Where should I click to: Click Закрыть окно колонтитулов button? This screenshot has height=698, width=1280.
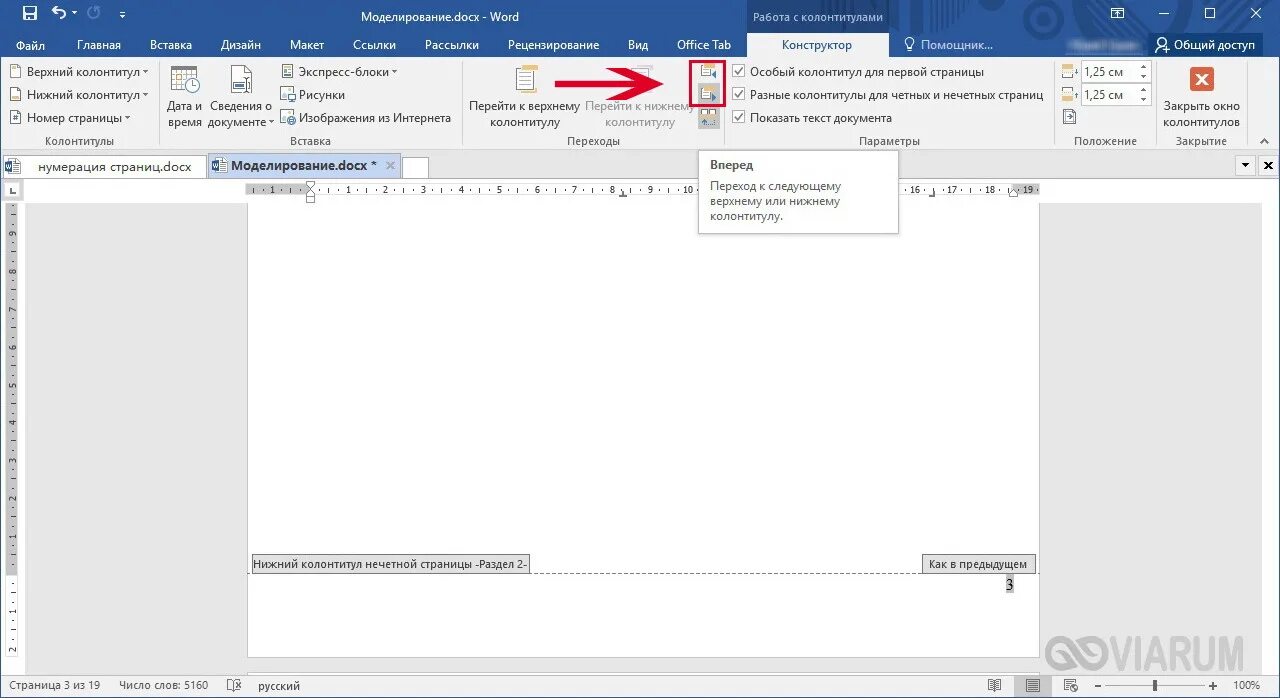[1201, 97]
